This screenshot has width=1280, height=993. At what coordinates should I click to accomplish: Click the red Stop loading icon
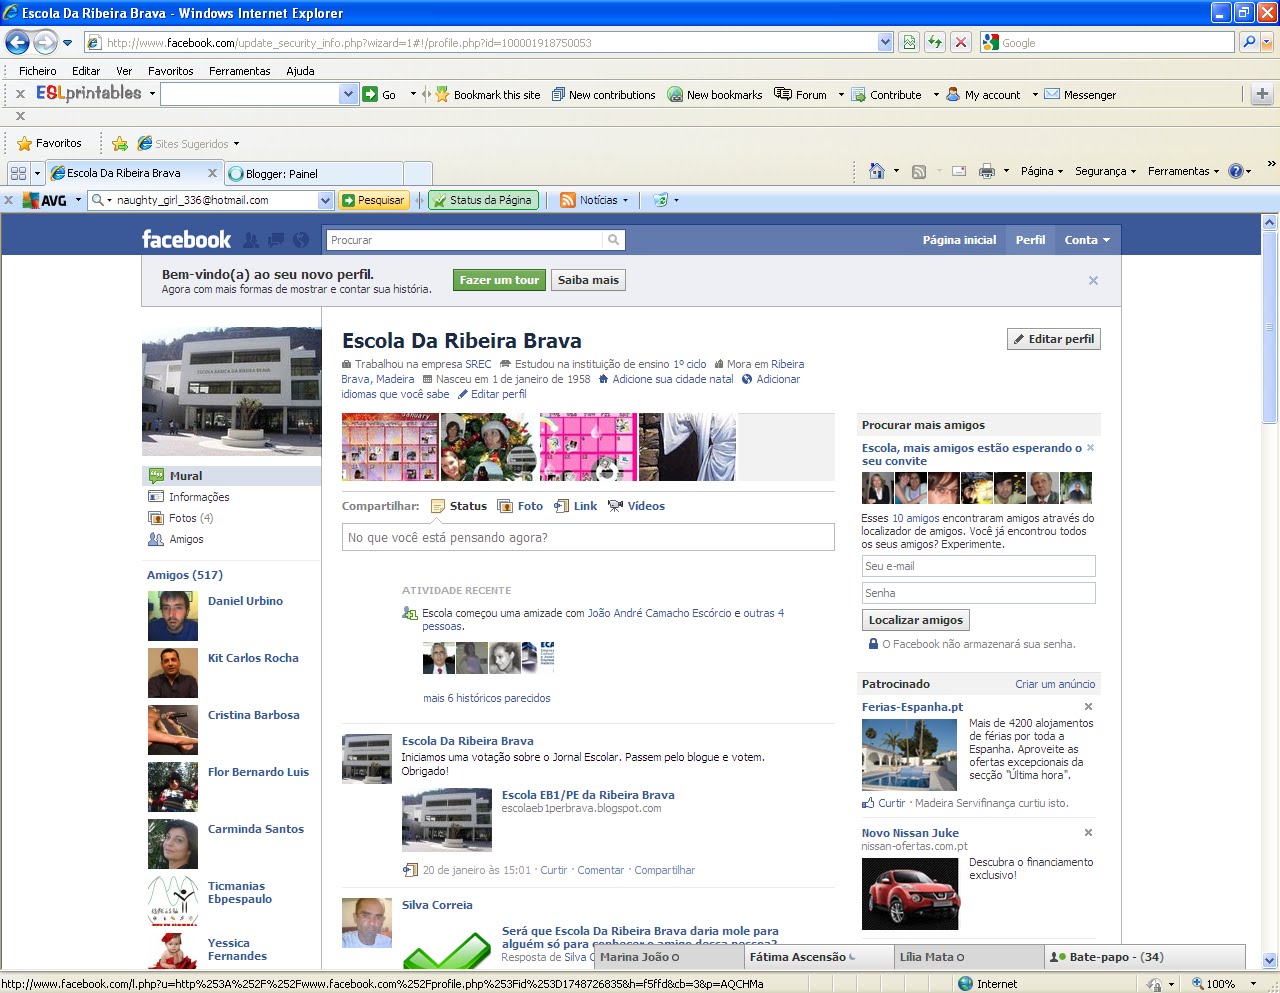960,42
